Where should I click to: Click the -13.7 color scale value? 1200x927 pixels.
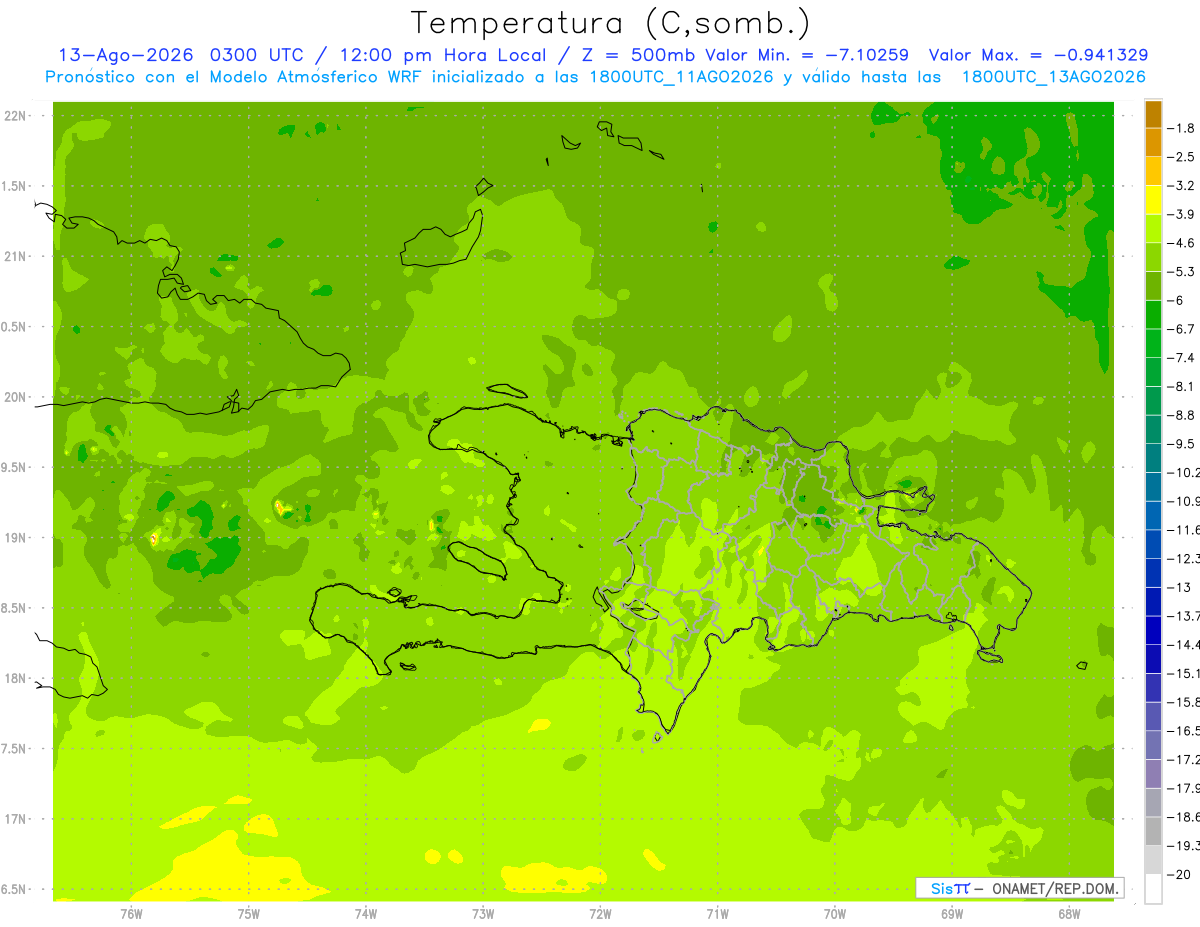coord(1183,616)
